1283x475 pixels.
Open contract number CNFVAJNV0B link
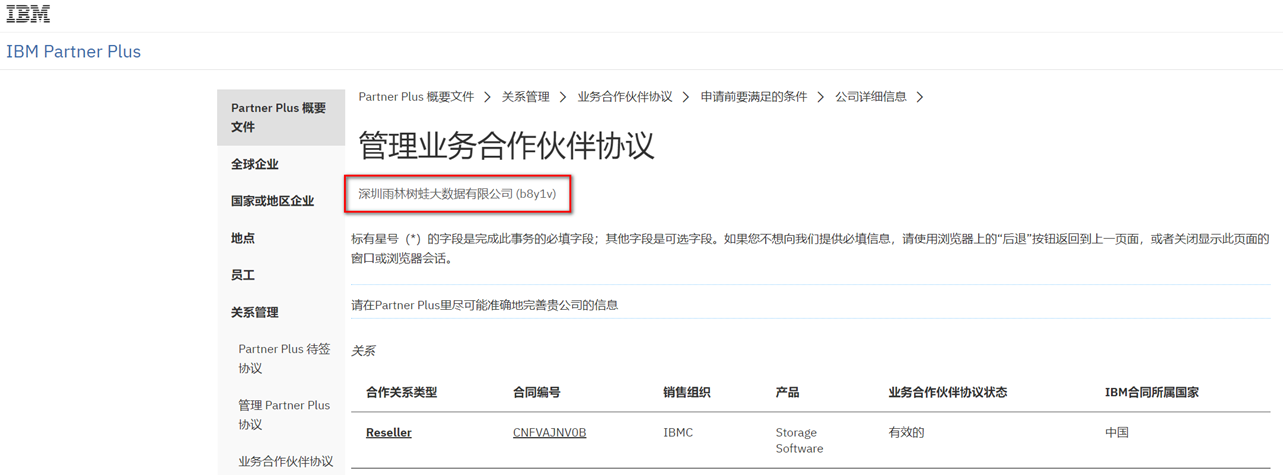(x=550, y=432)
